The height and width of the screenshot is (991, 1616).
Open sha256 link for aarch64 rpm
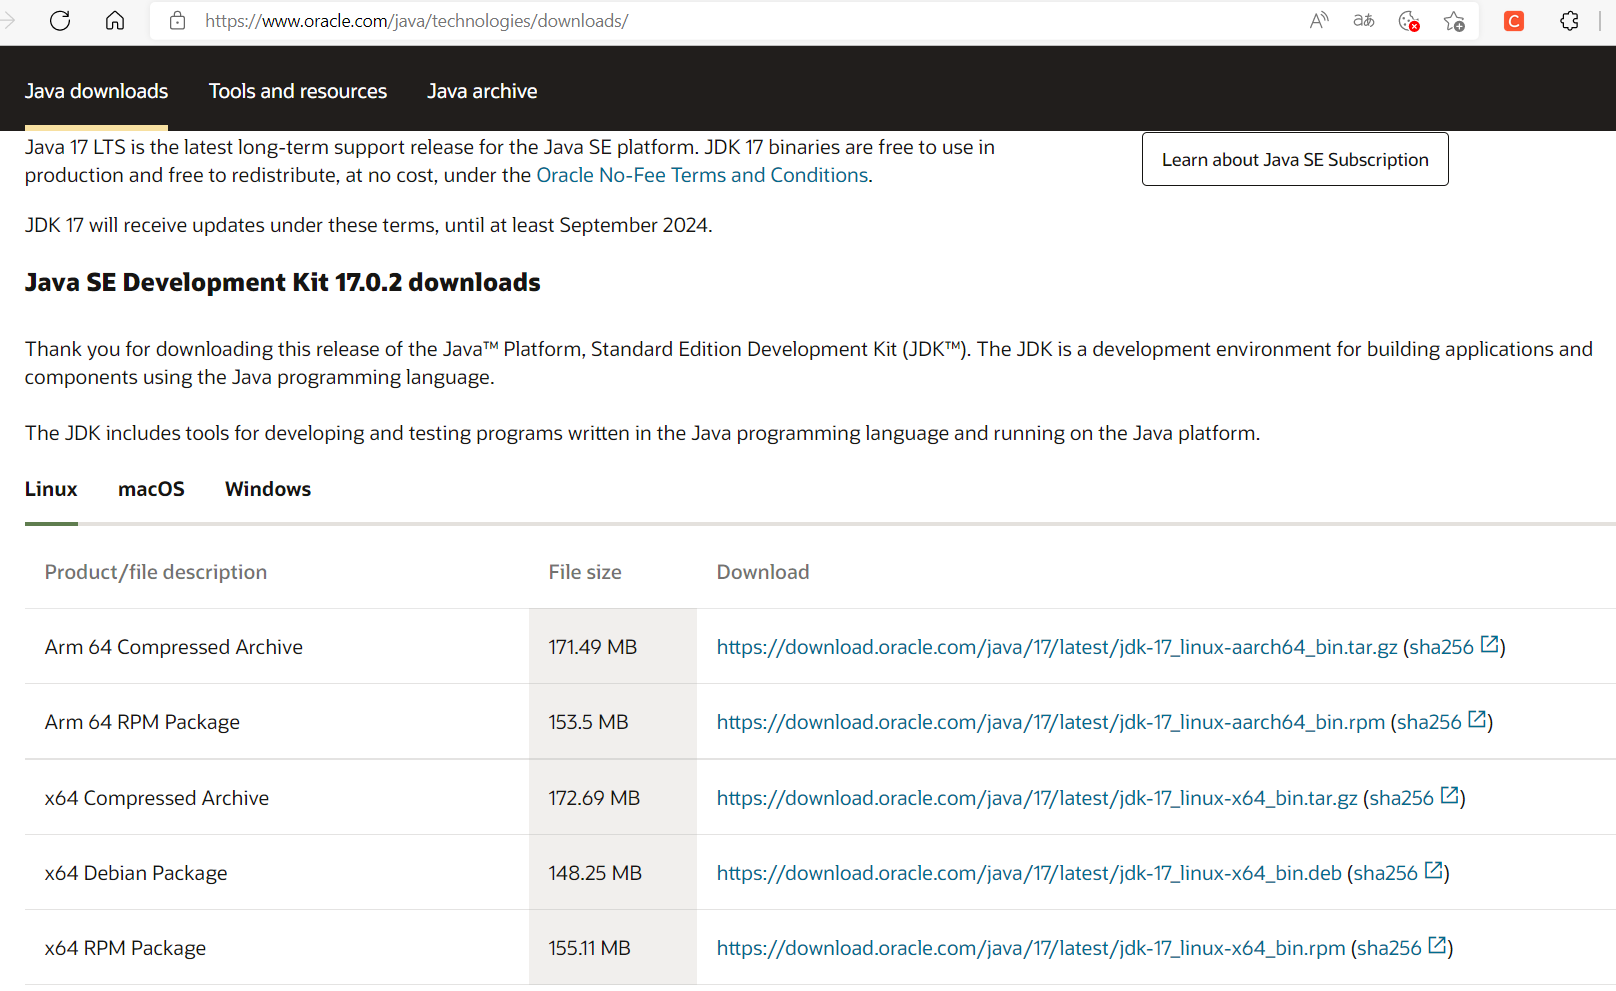click(1429, 722)
